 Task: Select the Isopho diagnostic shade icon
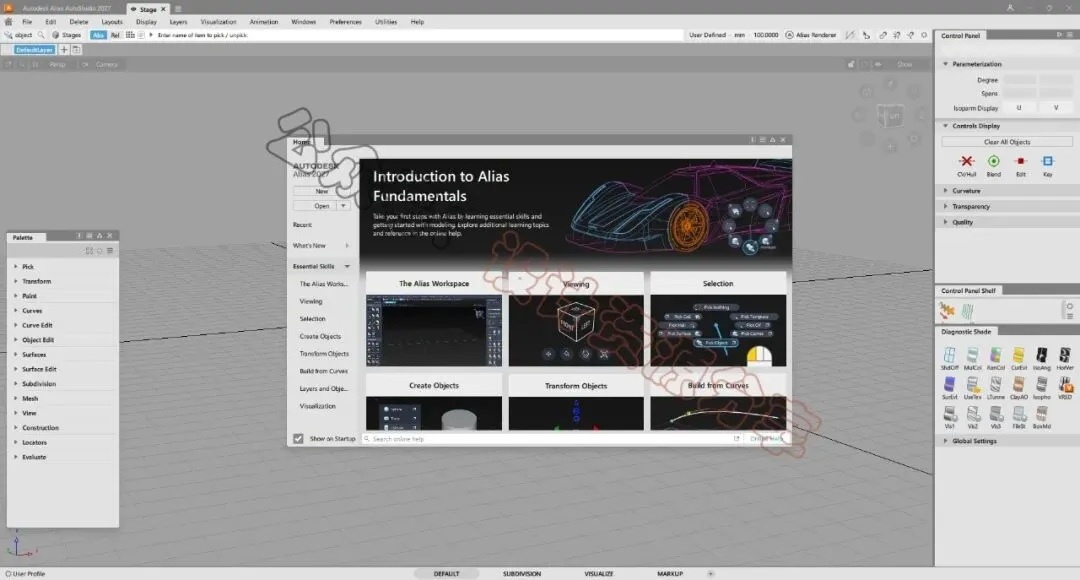click(x=1041, y=384)
